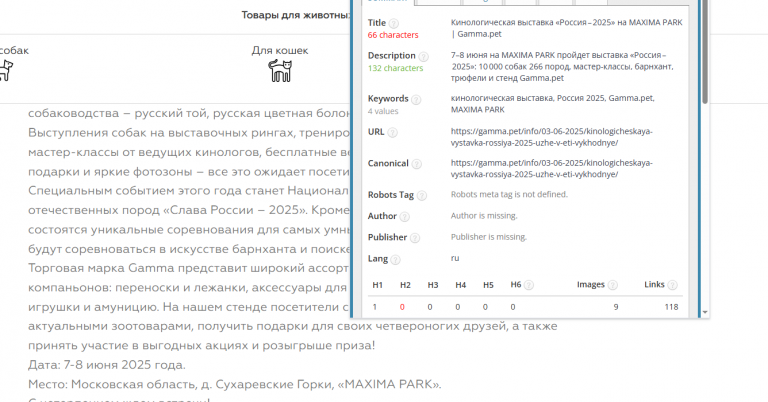Click the 'Publisher is missing.' text
Screen dimensions: 768x402
point(489,237)
